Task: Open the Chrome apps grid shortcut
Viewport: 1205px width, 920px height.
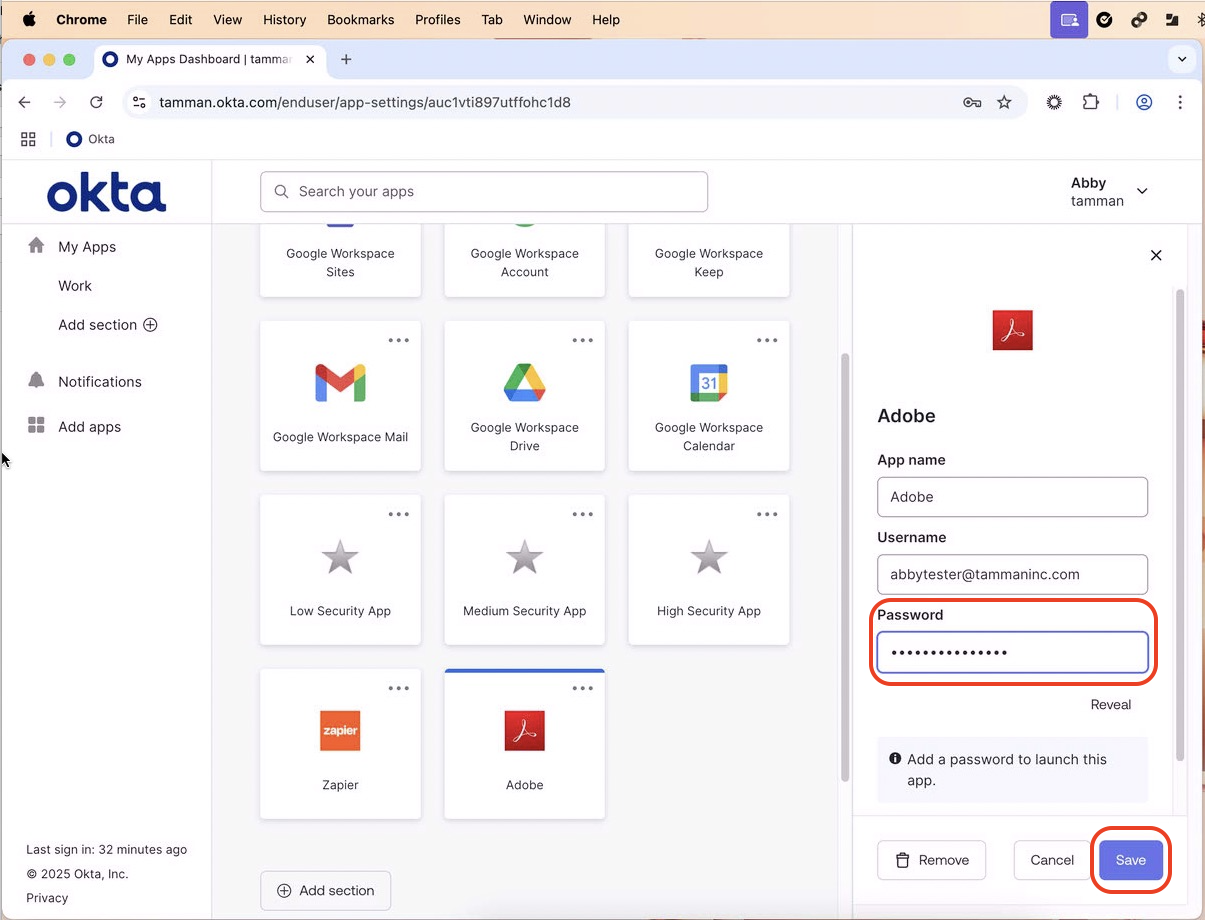Action: (x=28, y=139)
